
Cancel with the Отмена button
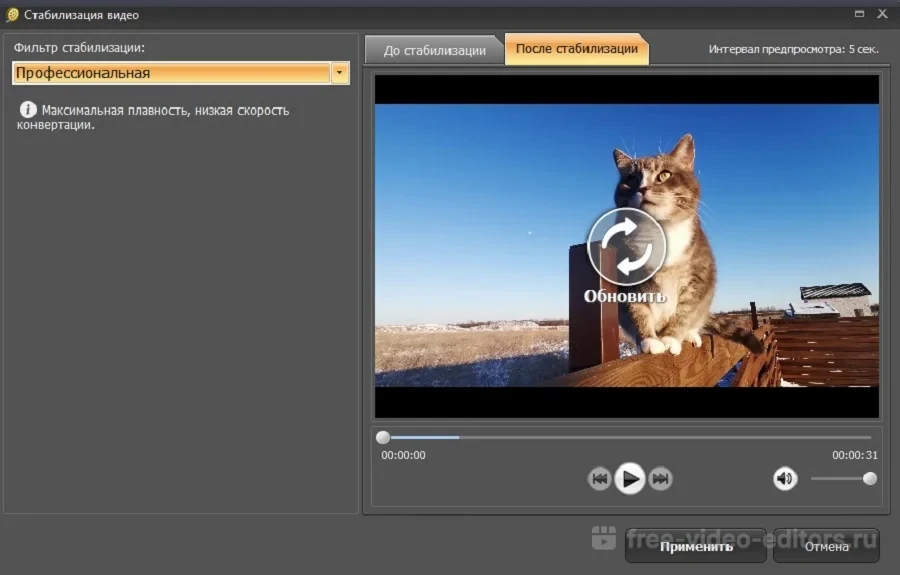point(827,546)
